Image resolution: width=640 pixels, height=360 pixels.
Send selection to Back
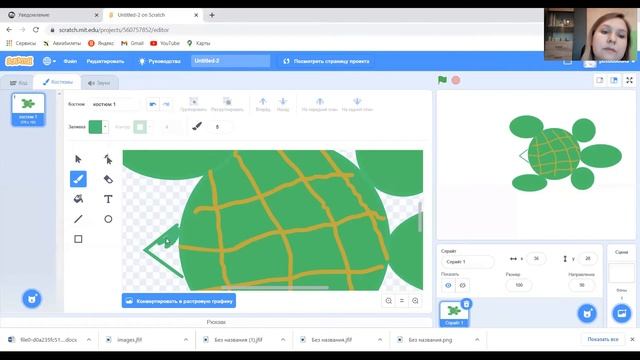[x=357, y=104]
